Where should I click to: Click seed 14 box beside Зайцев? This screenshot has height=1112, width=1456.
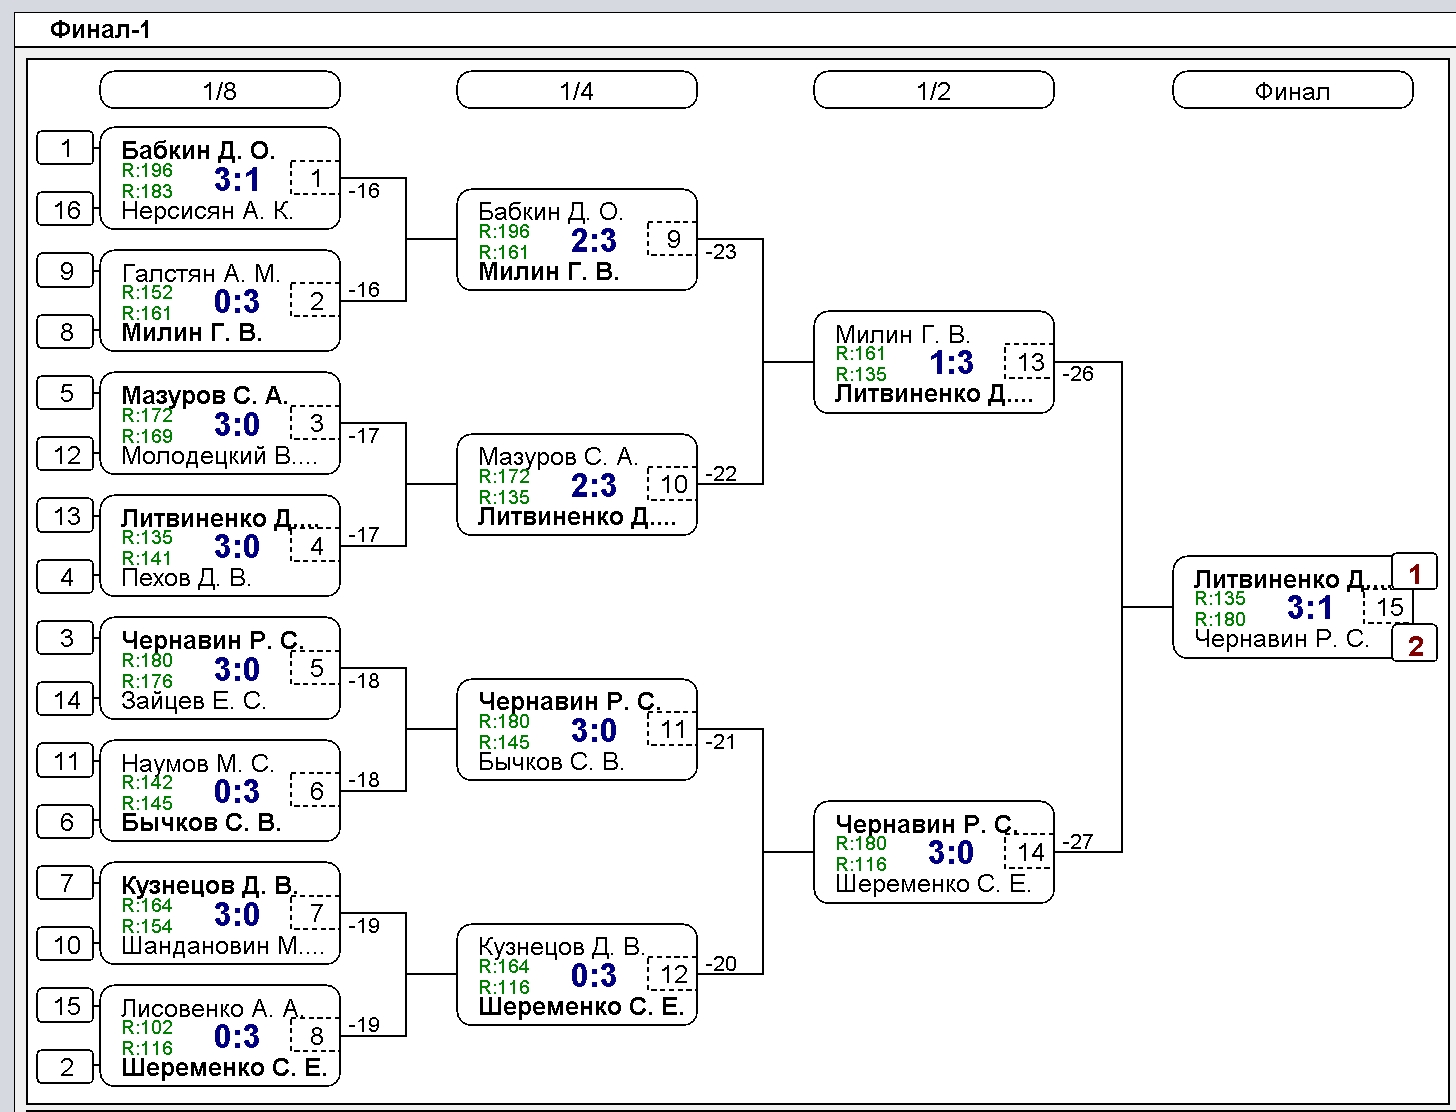click(66, 700)
